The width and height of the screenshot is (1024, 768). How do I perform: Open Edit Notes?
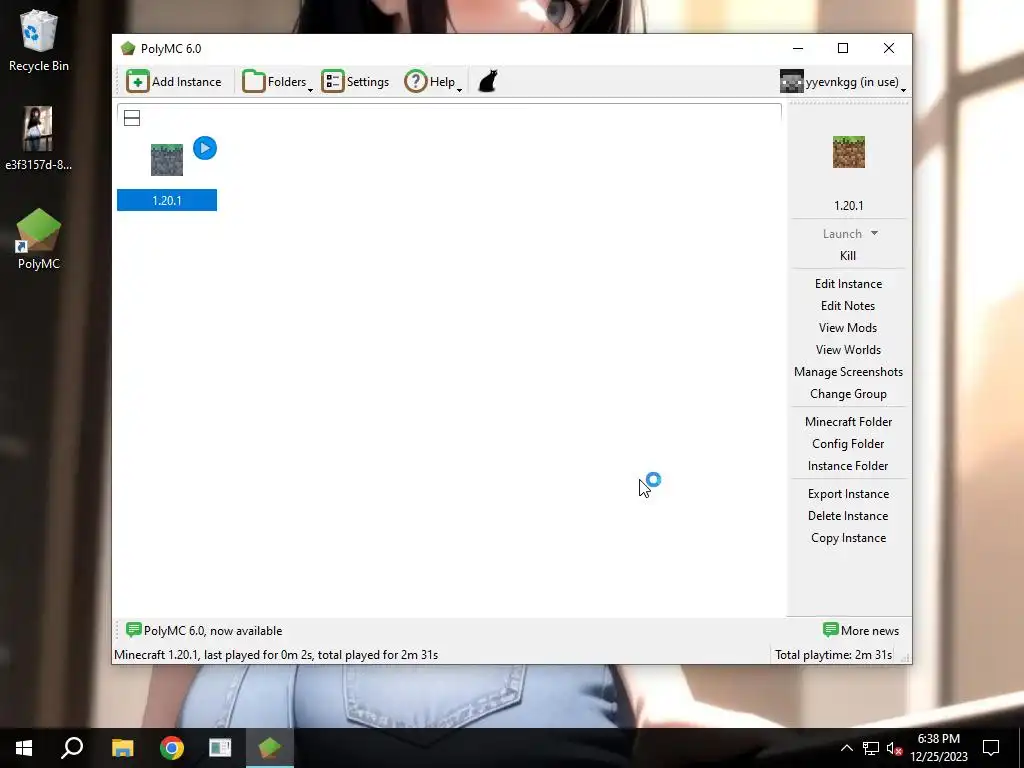[x=848, y=306]
